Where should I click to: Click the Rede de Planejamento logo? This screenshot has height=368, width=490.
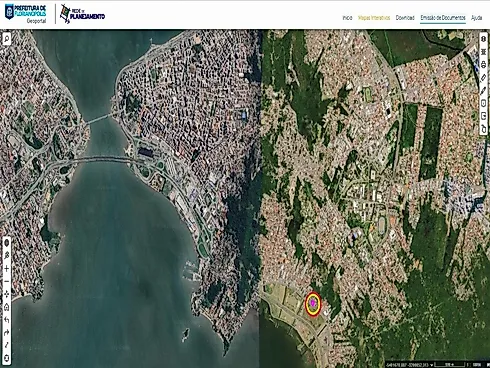click(82, 14)
